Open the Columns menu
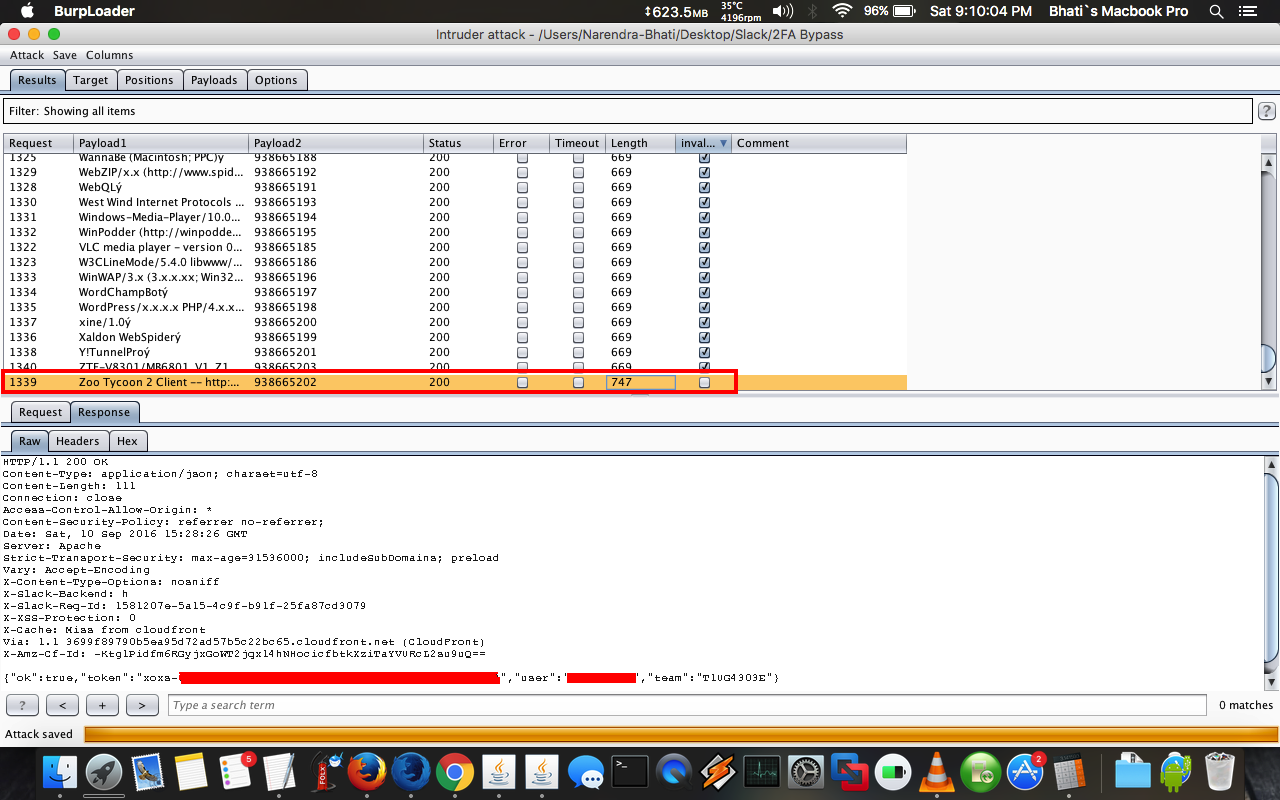 109,55
